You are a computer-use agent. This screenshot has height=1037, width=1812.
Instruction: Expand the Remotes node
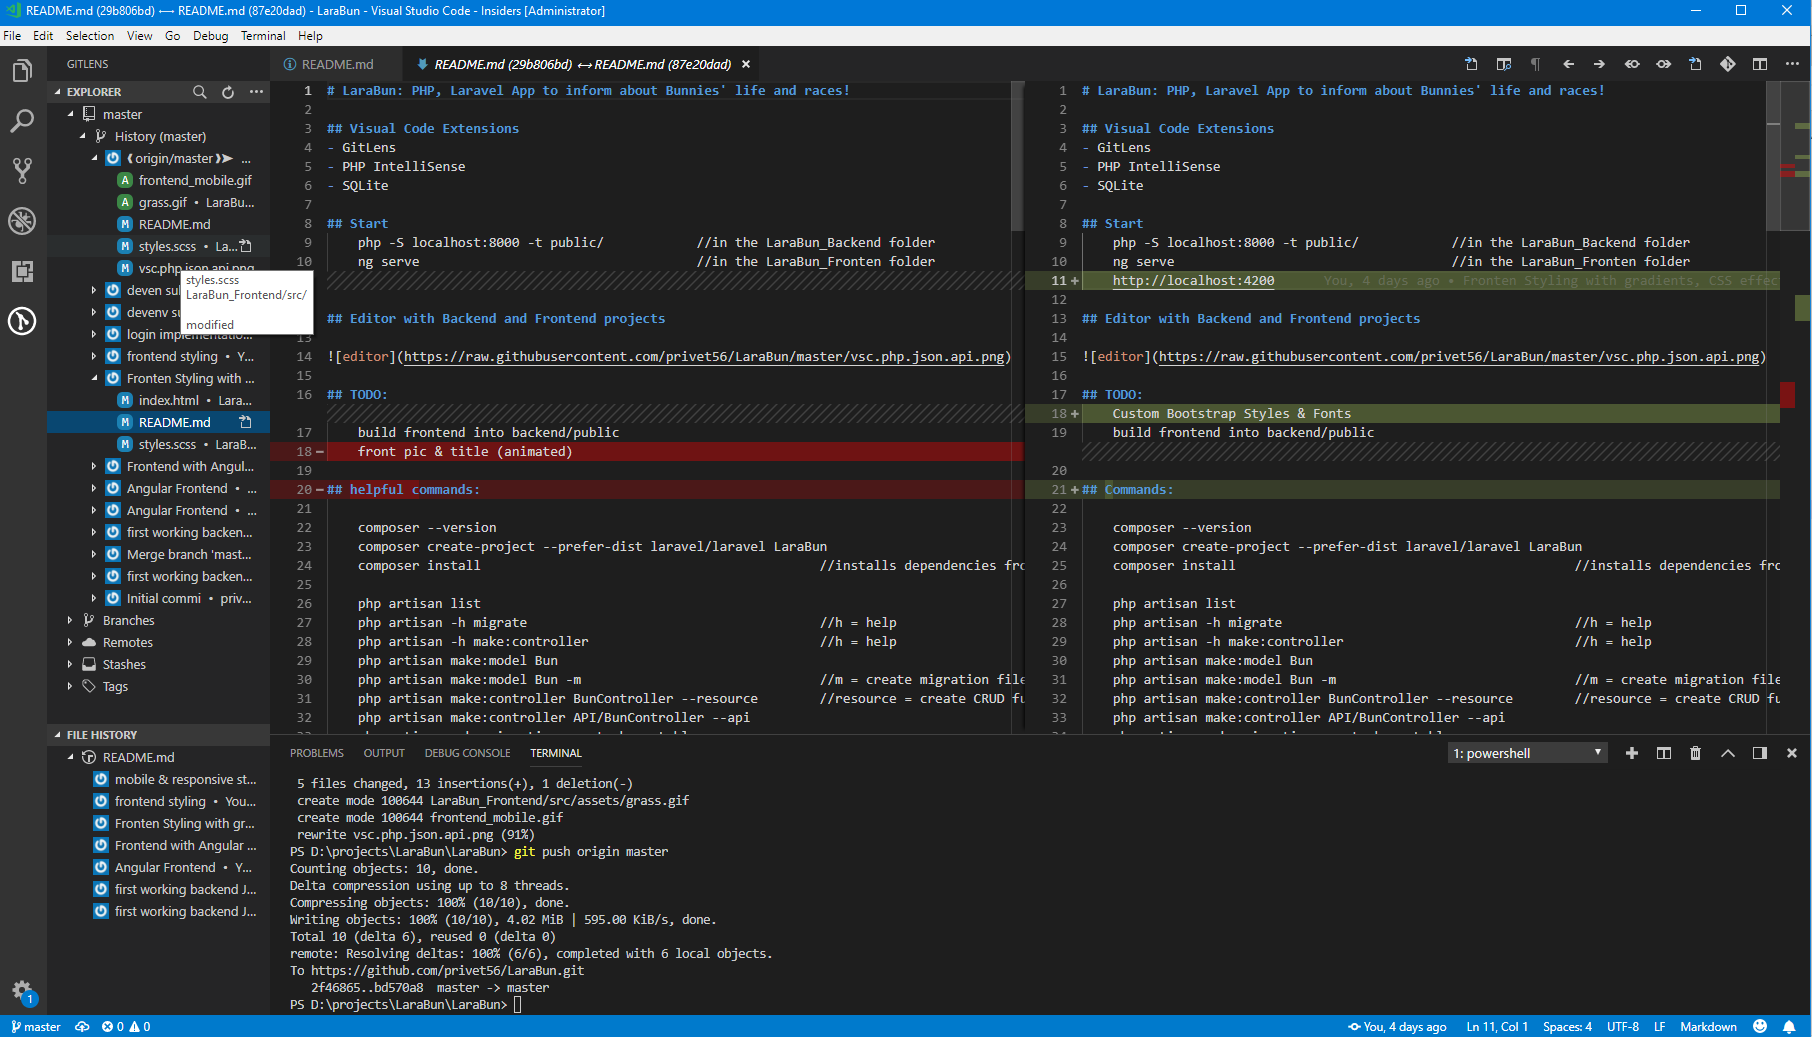pyautogui.click(x=70, y=642)
